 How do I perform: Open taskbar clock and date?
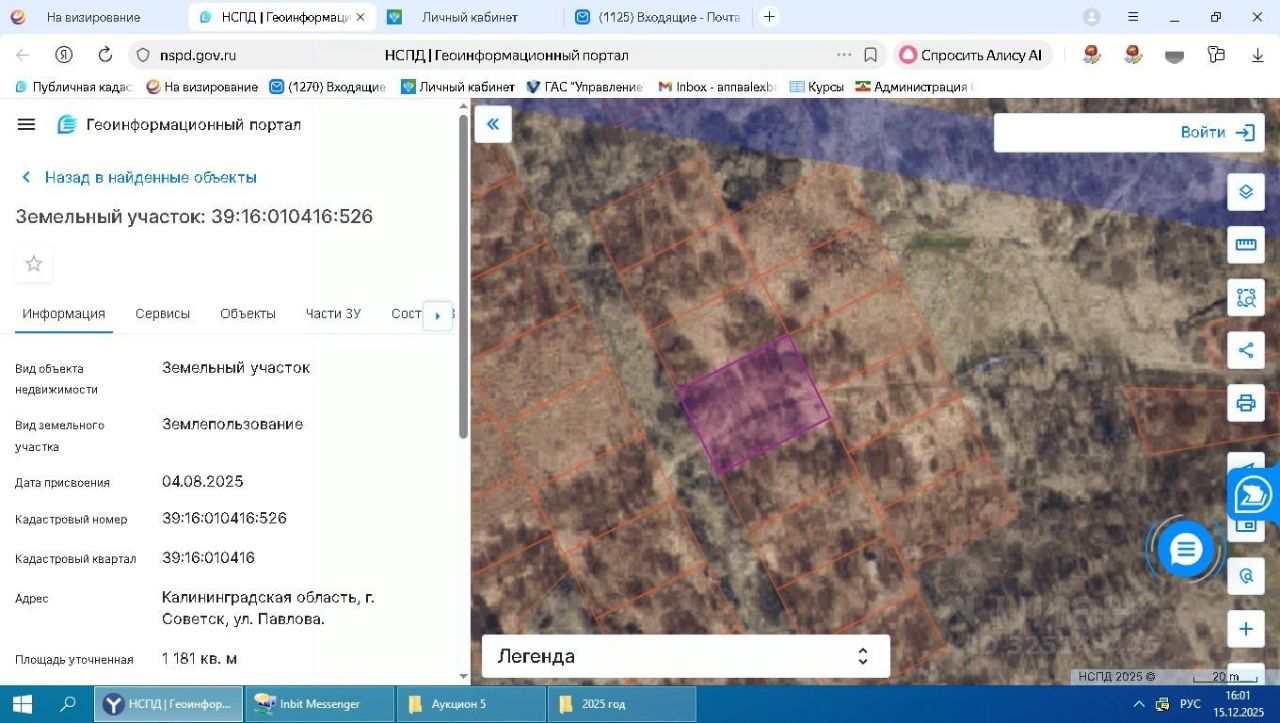tap(1238, 704)
